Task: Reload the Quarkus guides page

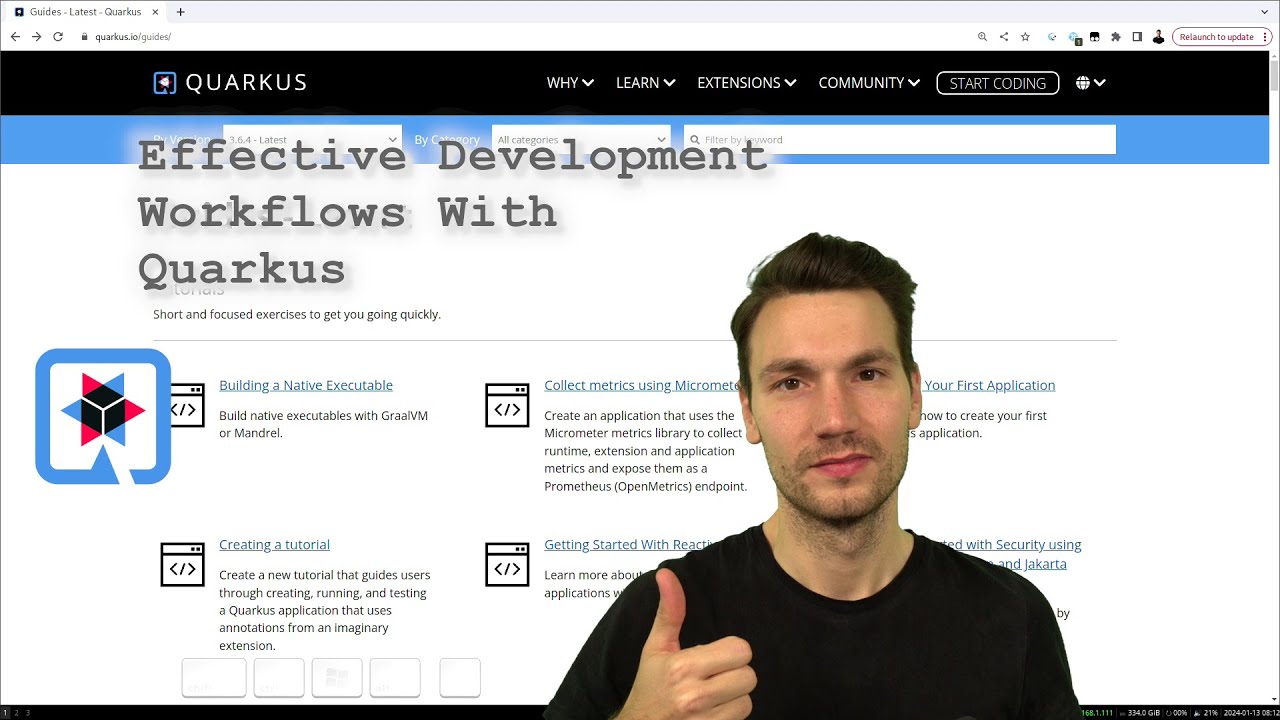Action: [x=58, y=37]
